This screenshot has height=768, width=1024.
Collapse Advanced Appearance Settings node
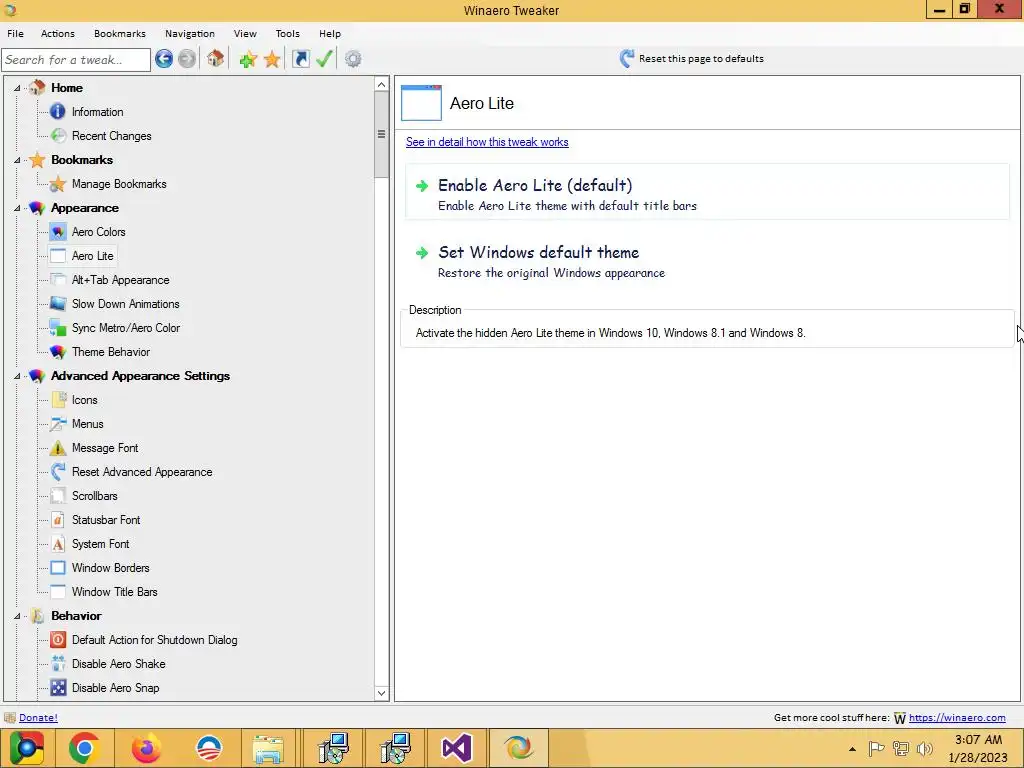click(x=17, y=376)
